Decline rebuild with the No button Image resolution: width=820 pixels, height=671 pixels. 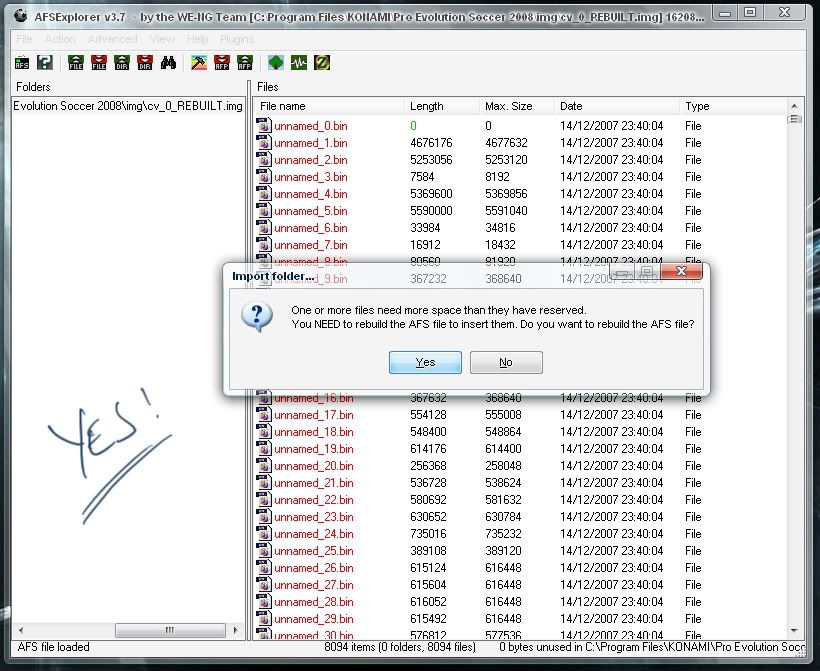point(506,362)
